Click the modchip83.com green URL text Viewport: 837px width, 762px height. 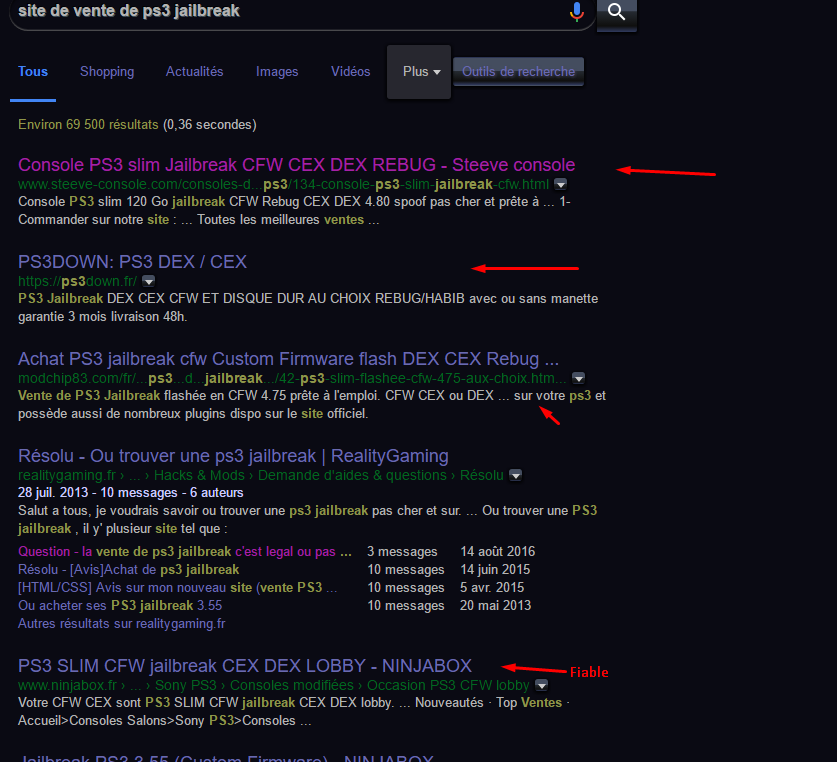292,378
